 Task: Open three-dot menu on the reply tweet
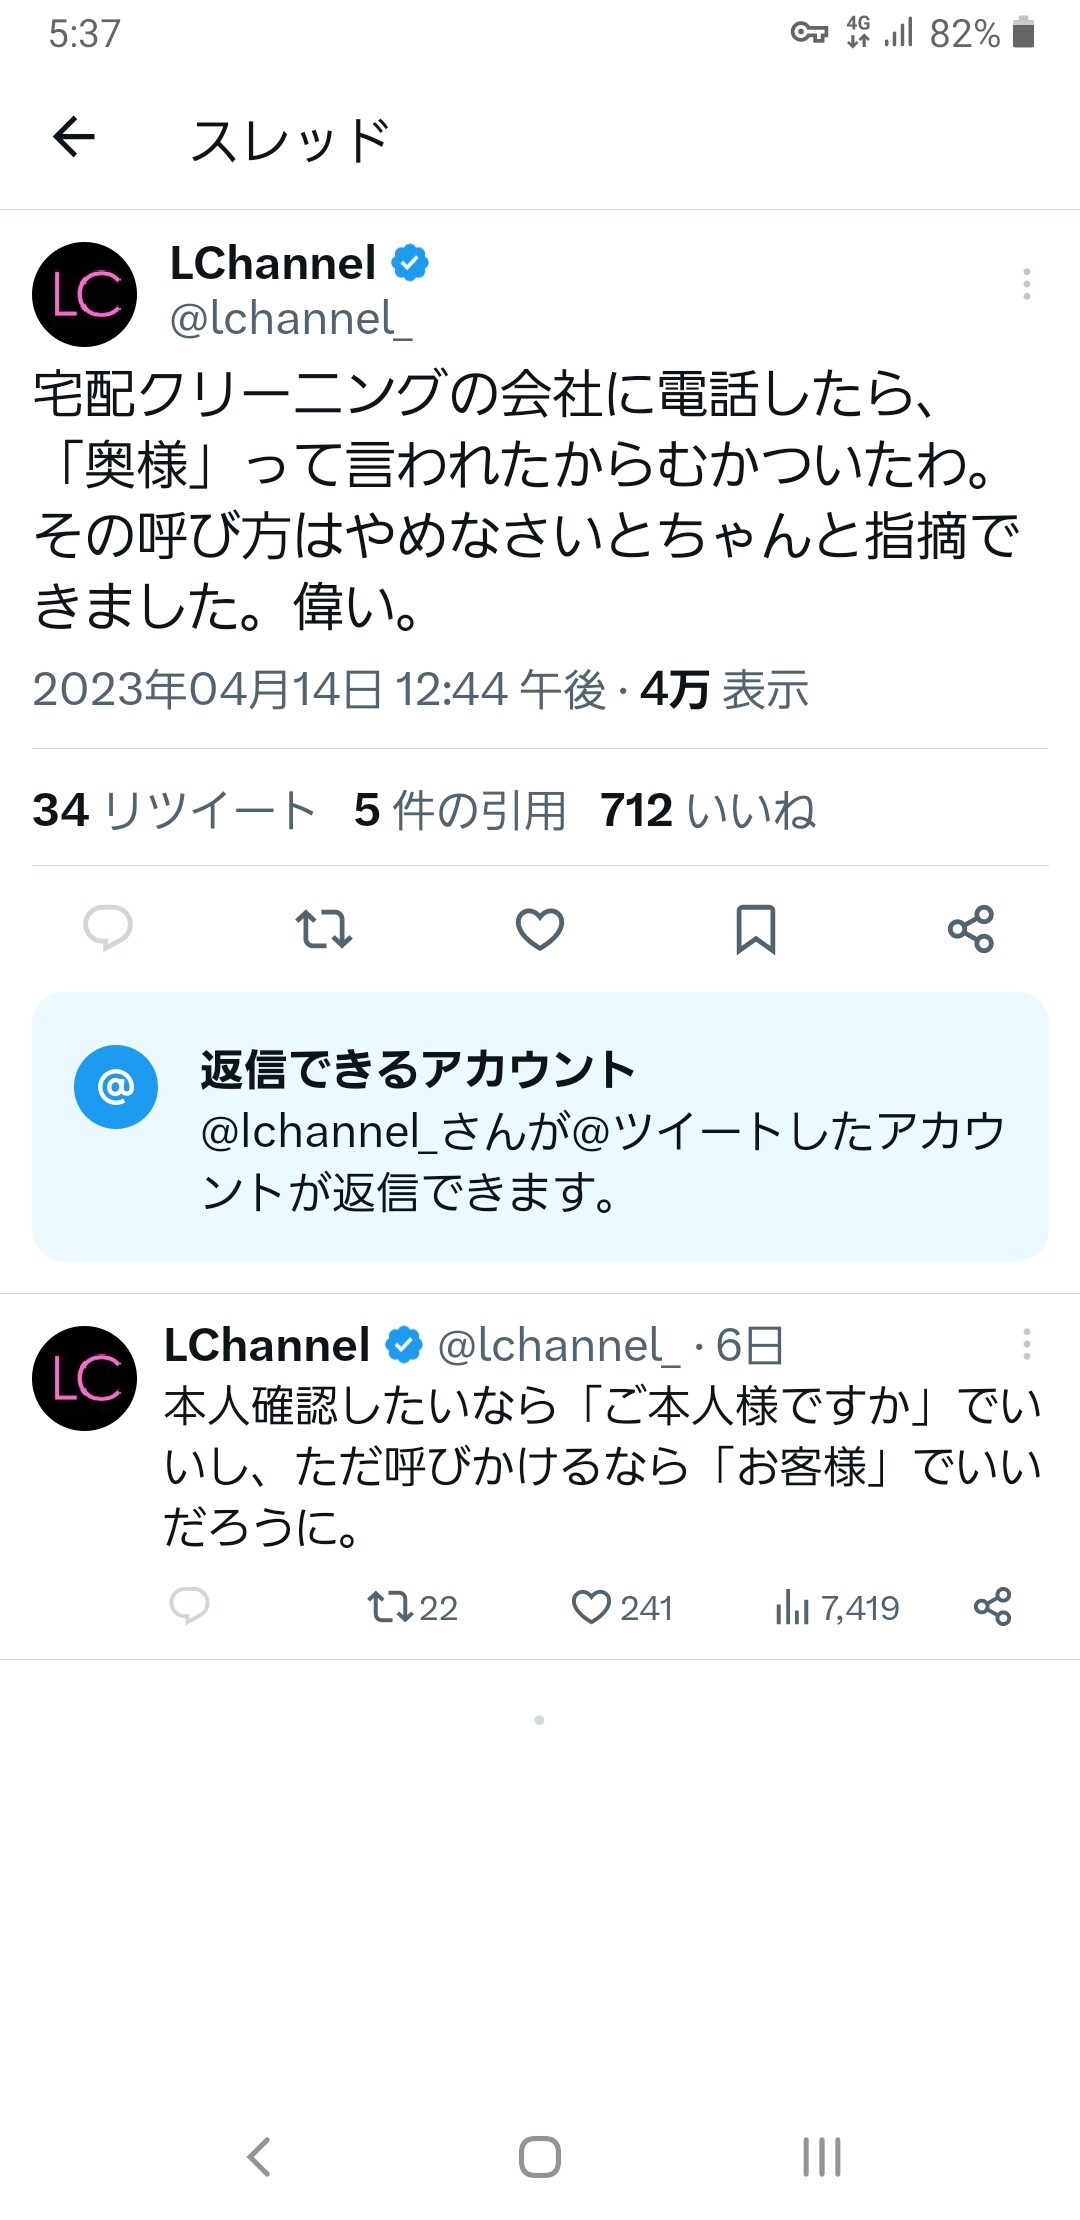1026,1344
